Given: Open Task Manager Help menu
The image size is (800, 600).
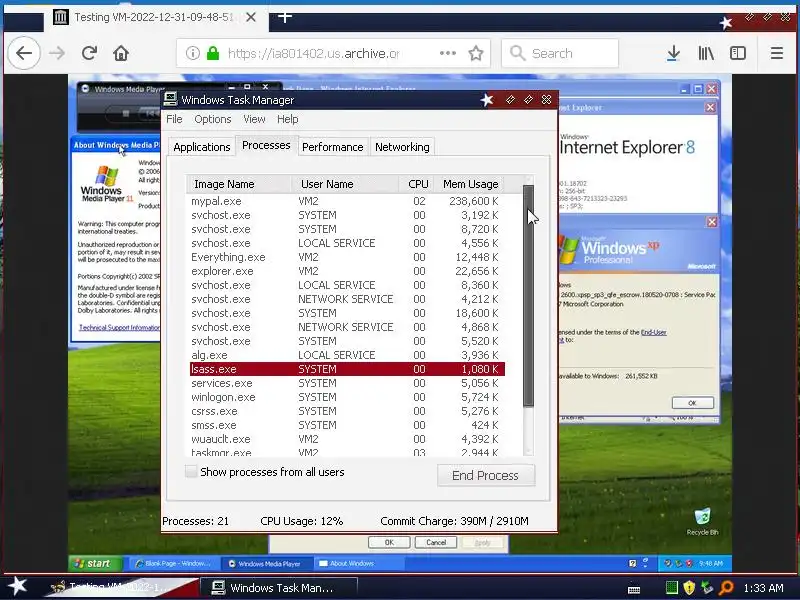Looking at the screenshot, I should [288, 119].
